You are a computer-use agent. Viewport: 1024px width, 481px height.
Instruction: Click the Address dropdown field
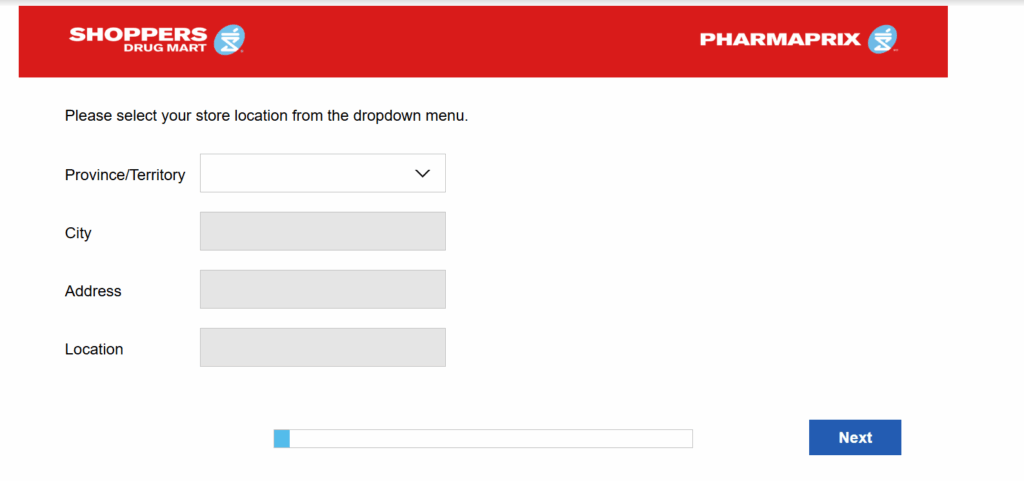(322, 289)
